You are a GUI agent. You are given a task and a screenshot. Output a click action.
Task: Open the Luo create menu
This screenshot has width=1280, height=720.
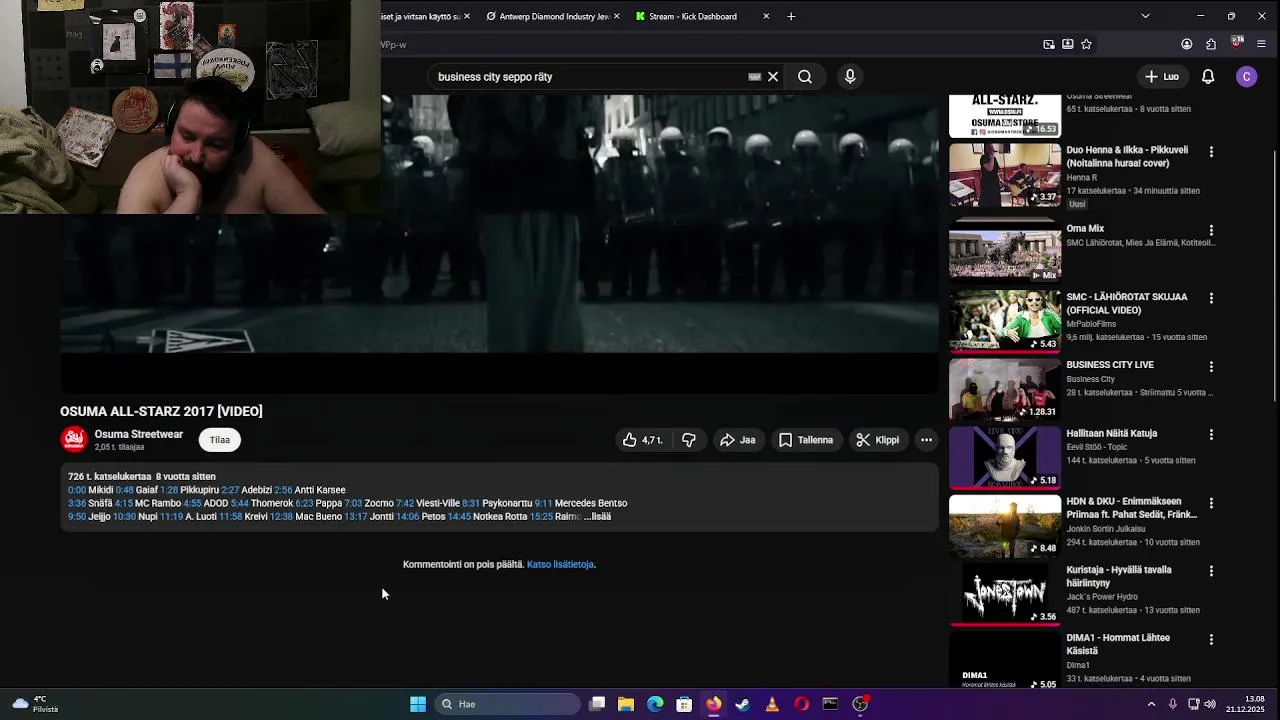[1162, 77]
